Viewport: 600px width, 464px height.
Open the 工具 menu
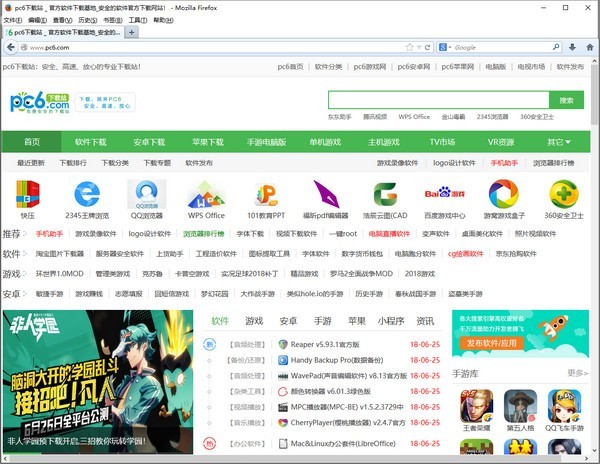coord(138,20)
